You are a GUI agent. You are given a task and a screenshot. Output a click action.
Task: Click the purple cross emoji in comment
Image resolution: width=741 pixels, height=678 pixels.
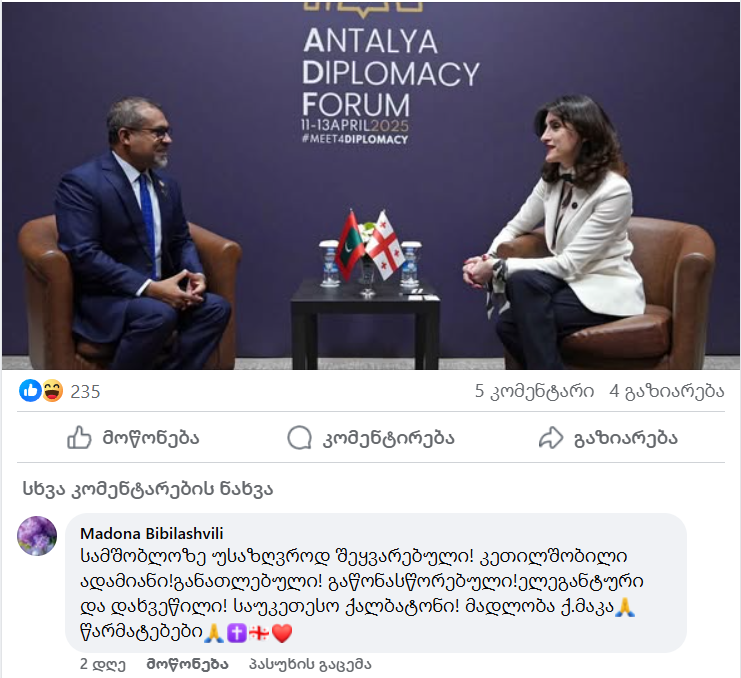coord(237,633)
